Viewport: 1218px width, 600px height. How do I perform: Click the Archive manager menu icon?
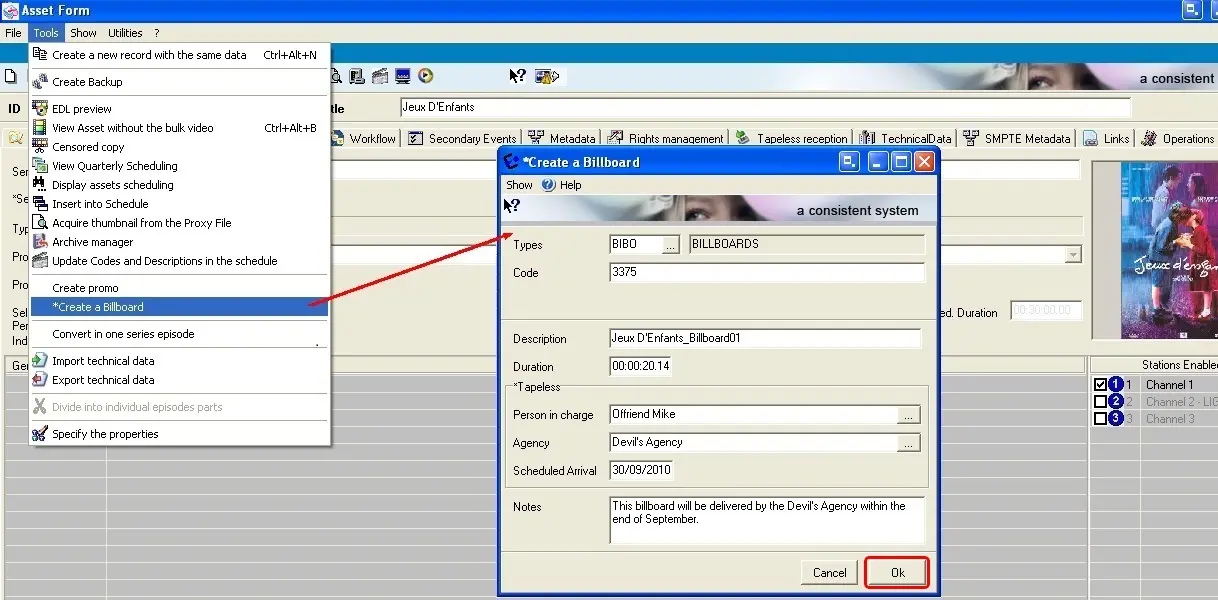[40, 242]
